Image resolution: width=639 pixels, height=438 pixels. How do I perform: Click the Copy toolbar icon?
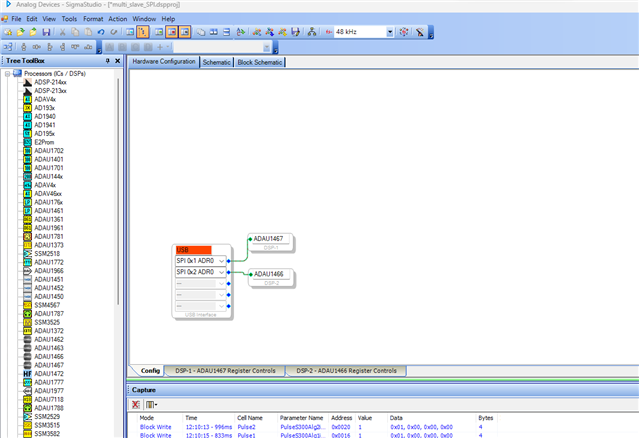coord(75,32)
